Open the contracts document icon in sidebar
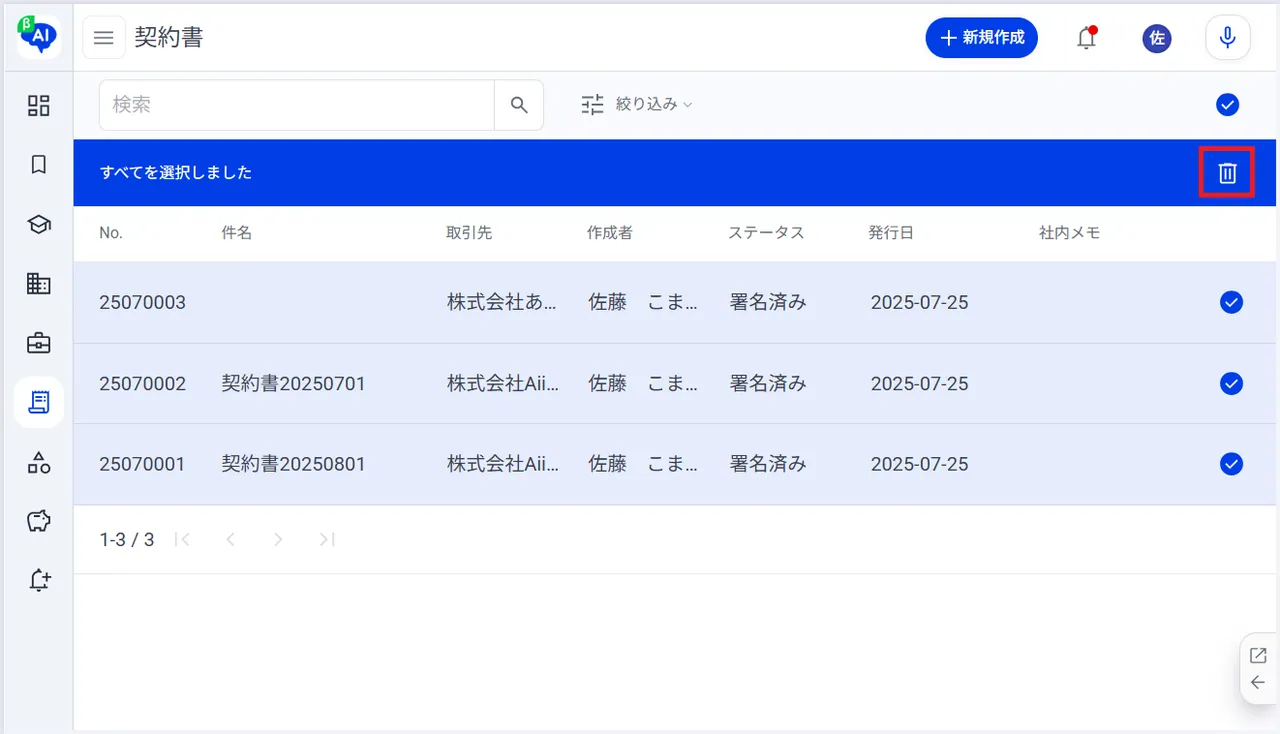Image resolution: width=1280 pixels, height=734 pixels. [38, 402]
